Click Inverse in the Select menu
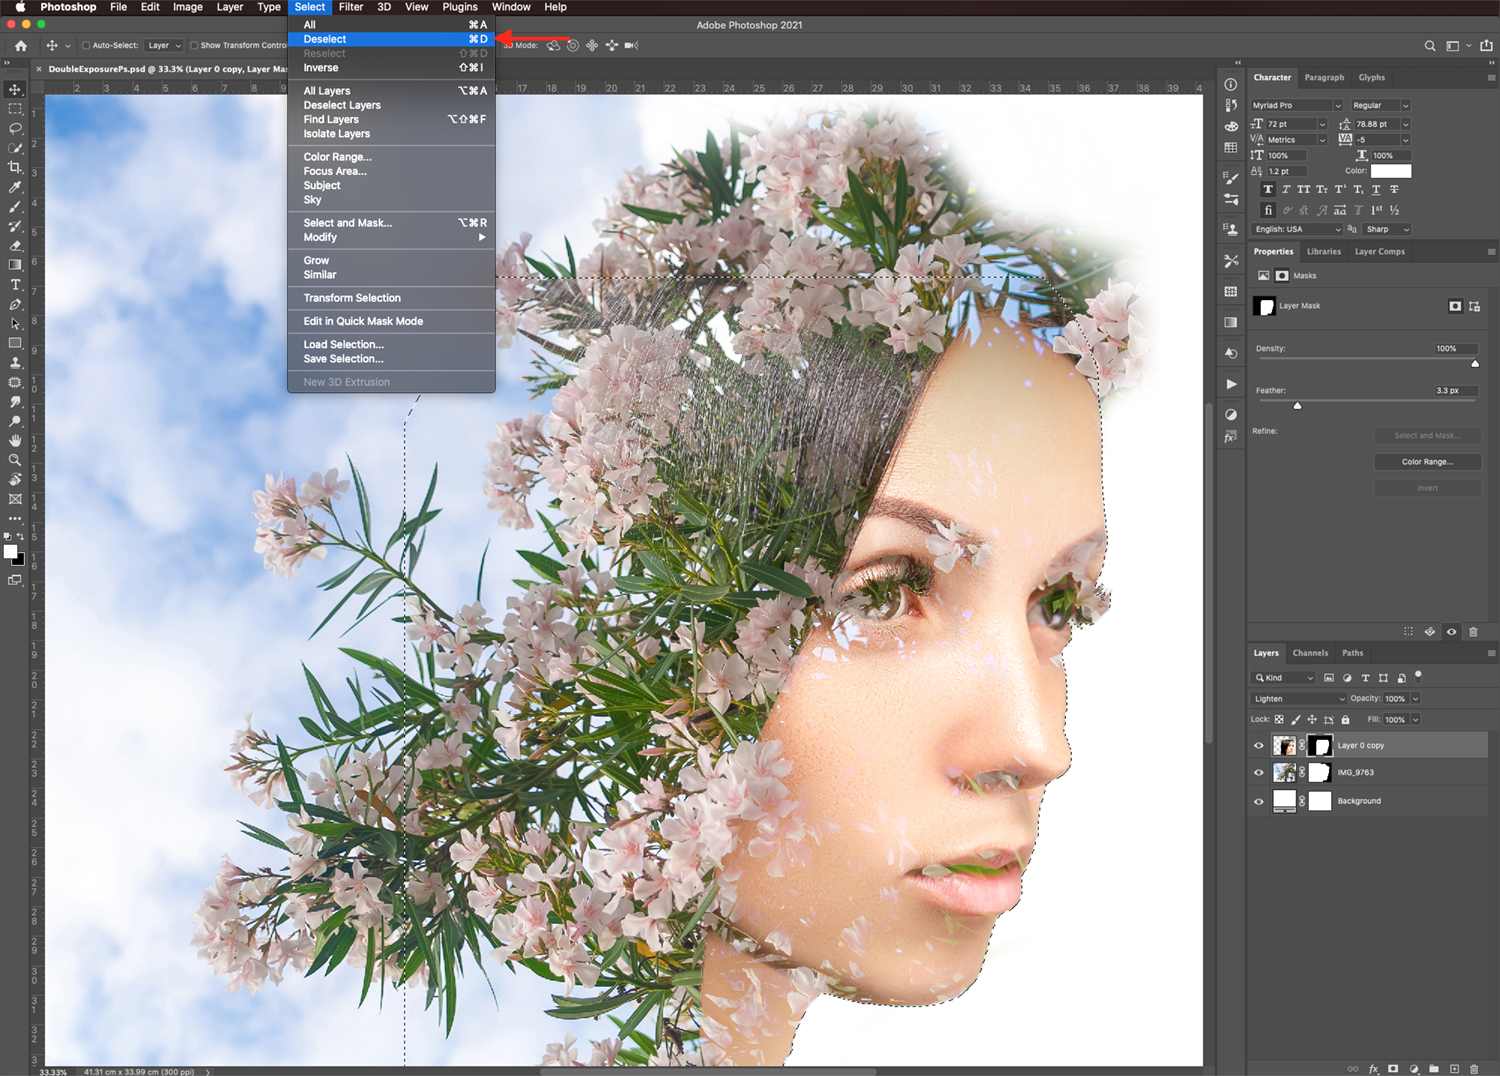Screen dimensions: 1500x1076 coord(321,68)
